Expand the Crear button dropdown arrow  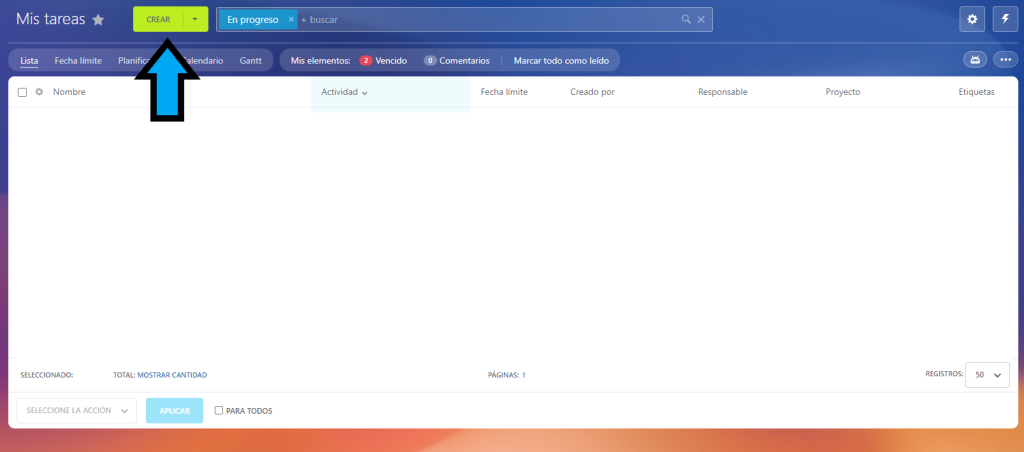click(x=196, y=19)
